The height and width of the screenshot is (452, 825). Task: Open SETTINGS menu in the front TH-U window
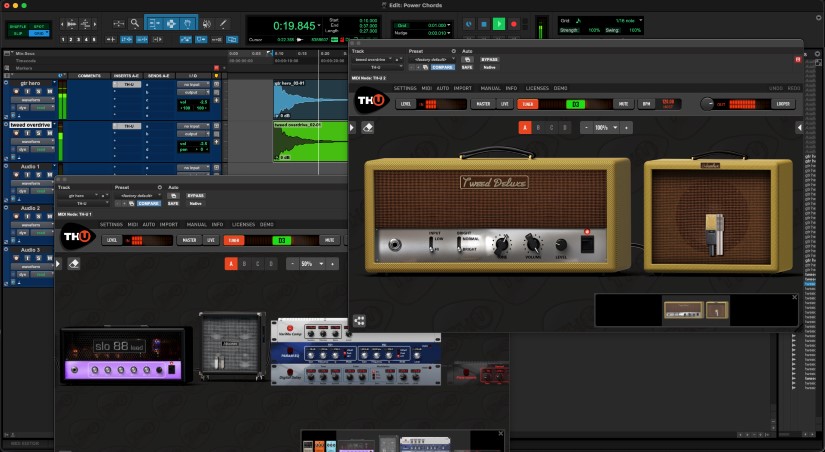(405, 88)
